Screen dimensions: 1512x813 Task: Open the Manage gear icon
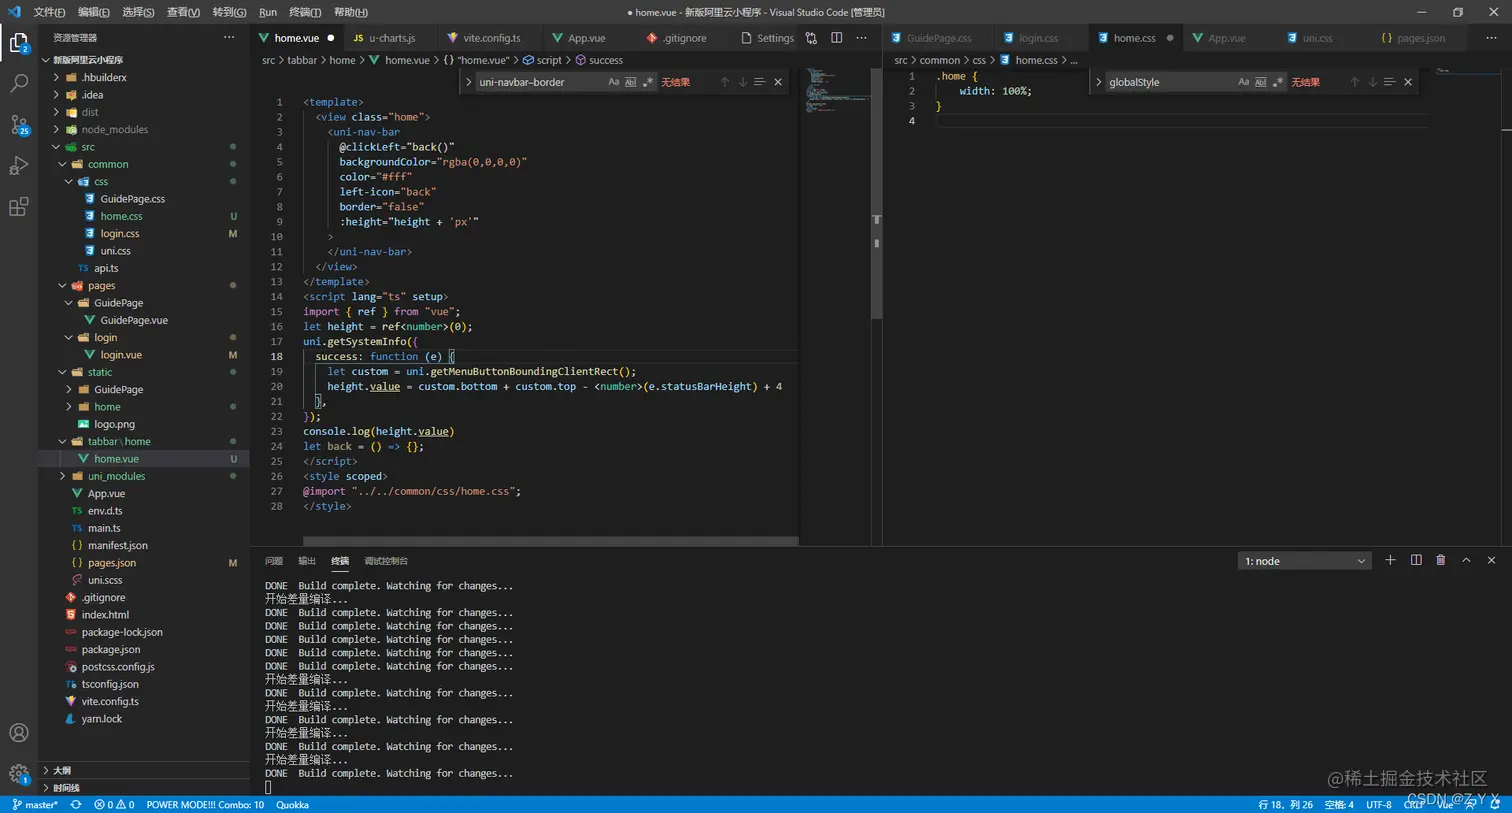(x=19, y=774)
